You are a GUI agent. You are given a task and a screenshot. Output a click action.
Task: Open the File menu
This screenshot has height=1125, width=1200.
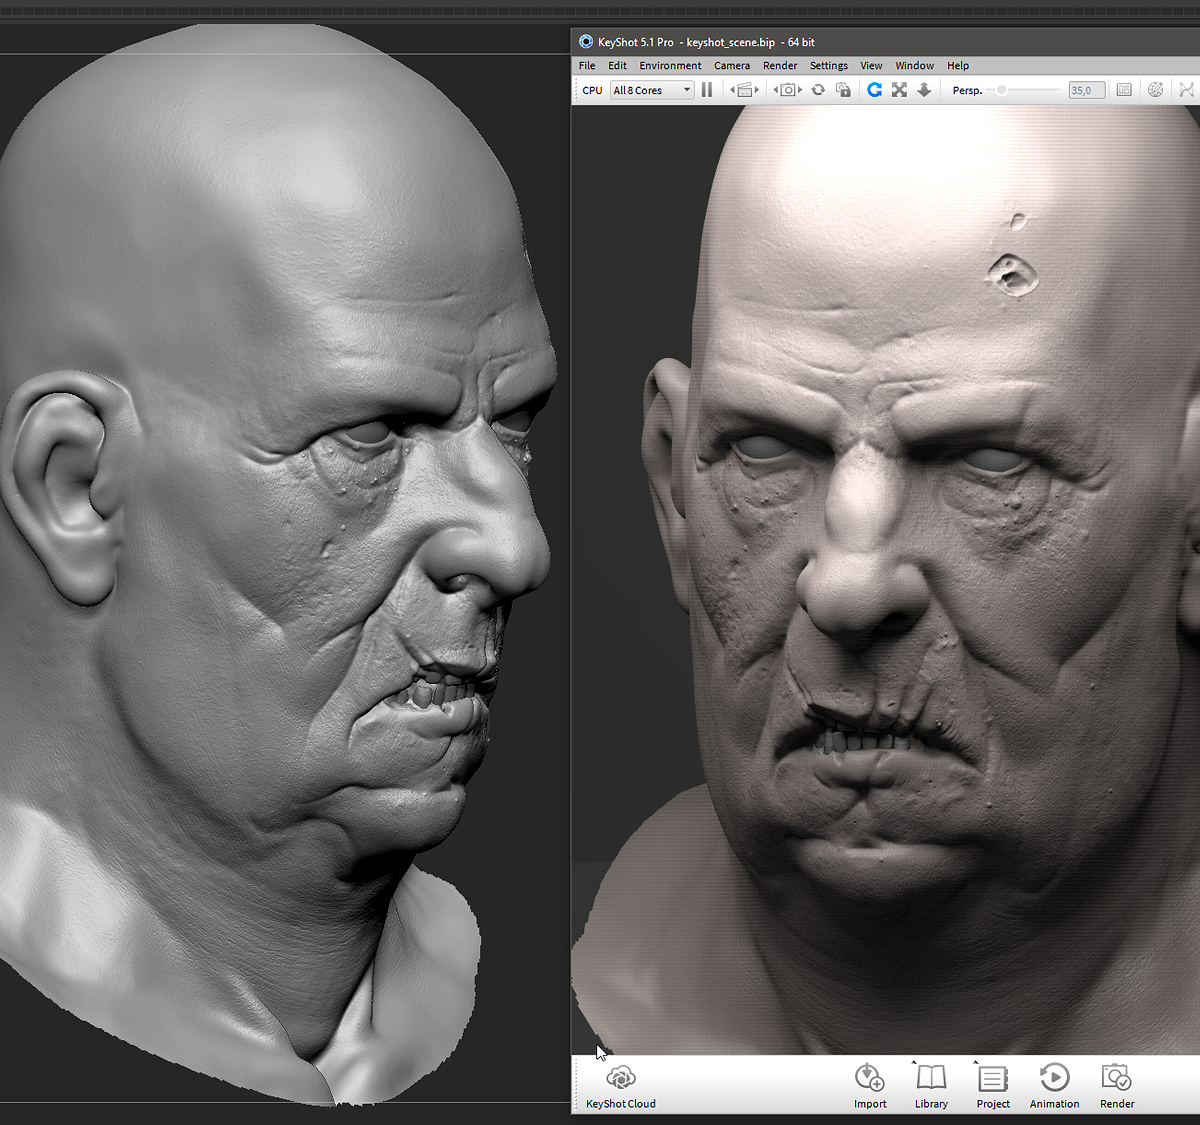pyautogui.click(x=587, y=66)
